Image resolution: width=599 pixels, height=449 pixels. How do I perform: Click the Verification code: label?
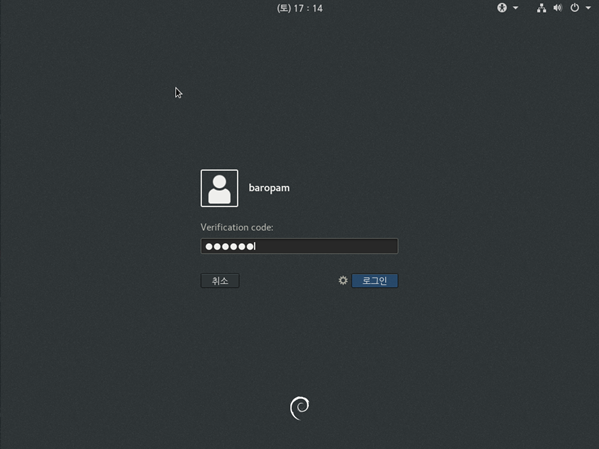[x=237, y=227]
